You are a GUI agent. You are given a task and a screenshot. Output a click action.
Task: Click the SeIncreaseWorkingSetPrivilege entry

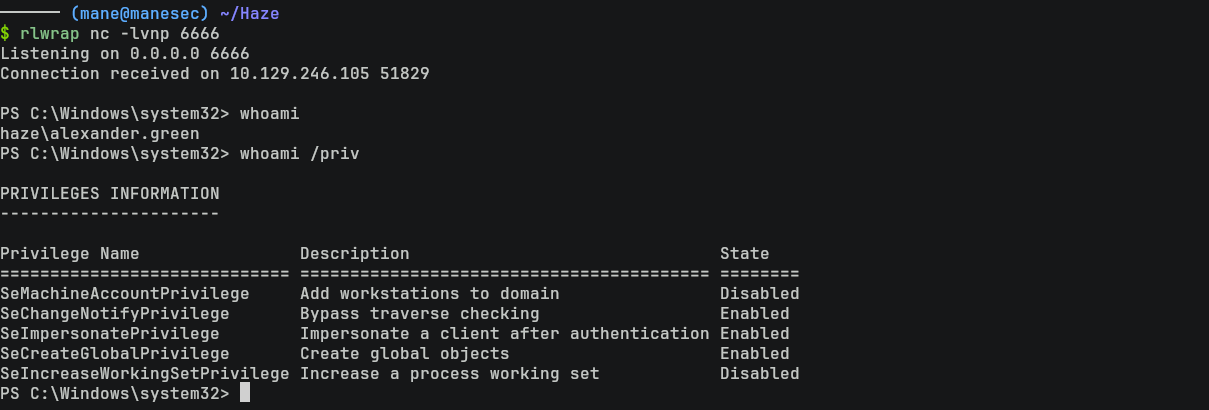[x=145, y=374]
